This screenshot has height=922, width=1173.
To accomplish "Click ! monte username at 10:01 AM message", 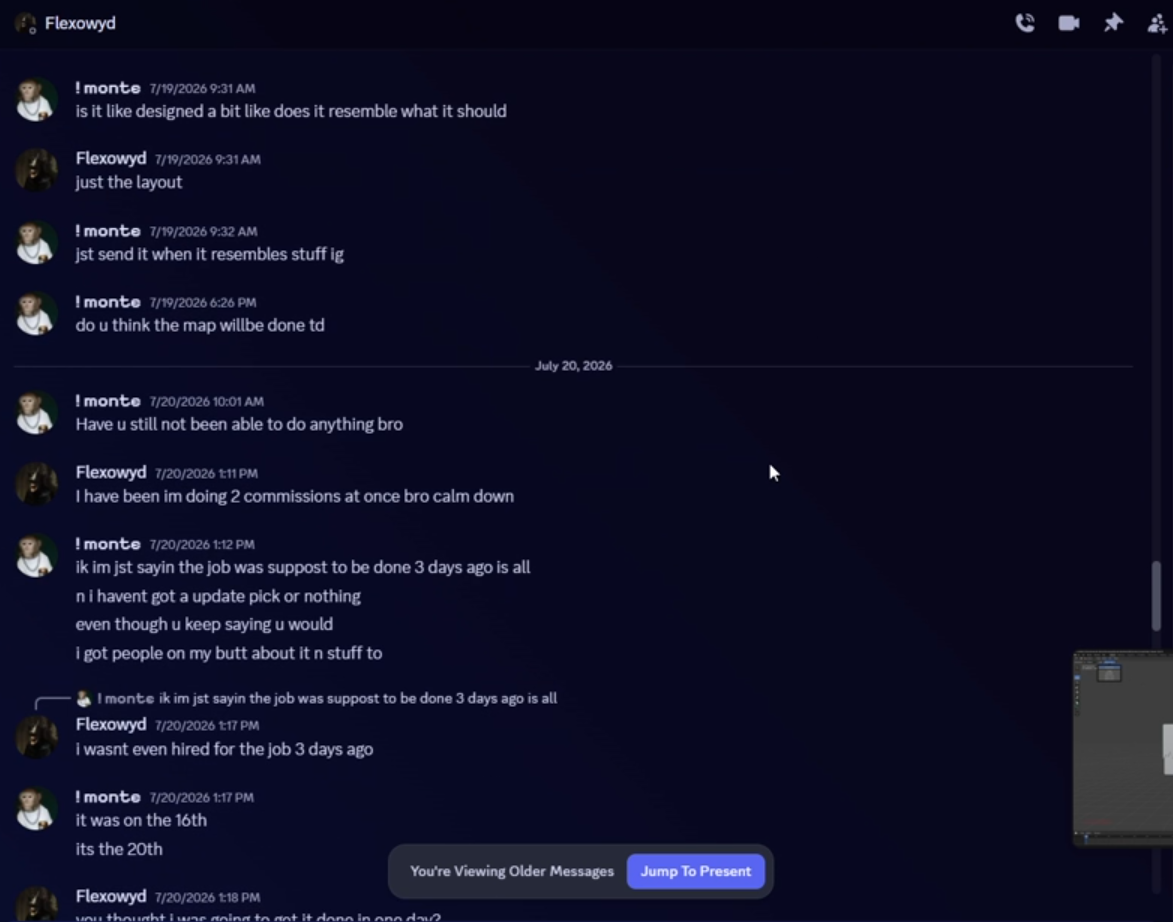I will [108, 401].
